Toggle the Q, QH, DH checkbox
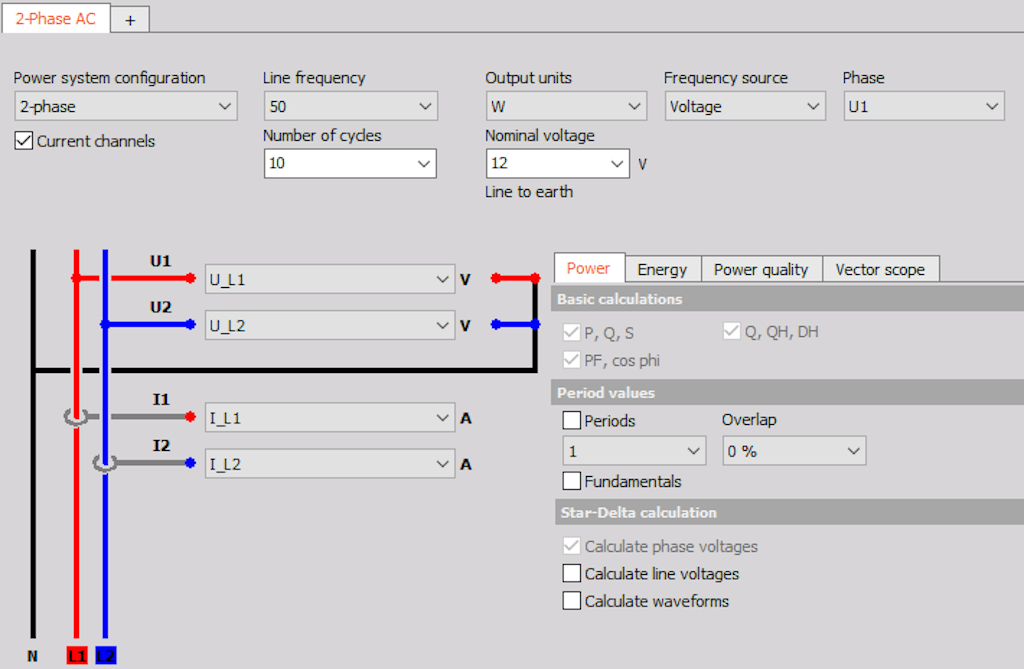Image resolution: width=1024 pixels, height=669 pixels. pos(731,331)
